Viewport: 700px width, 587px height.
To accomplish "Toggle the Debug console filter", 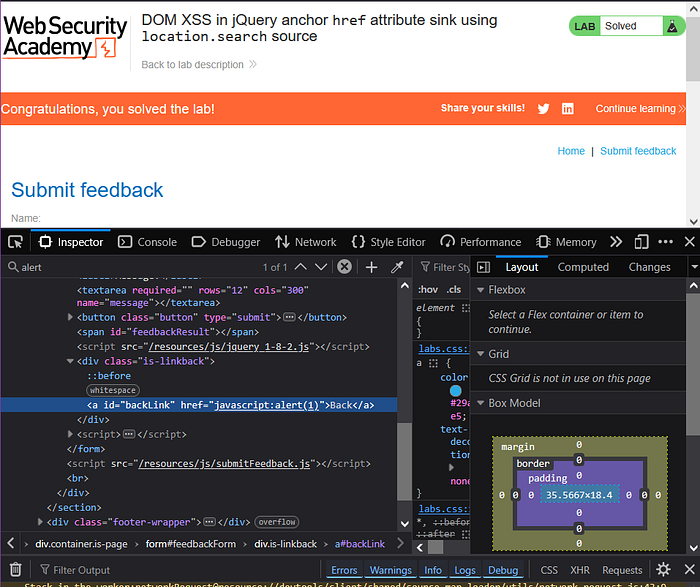I will [503, 570].
